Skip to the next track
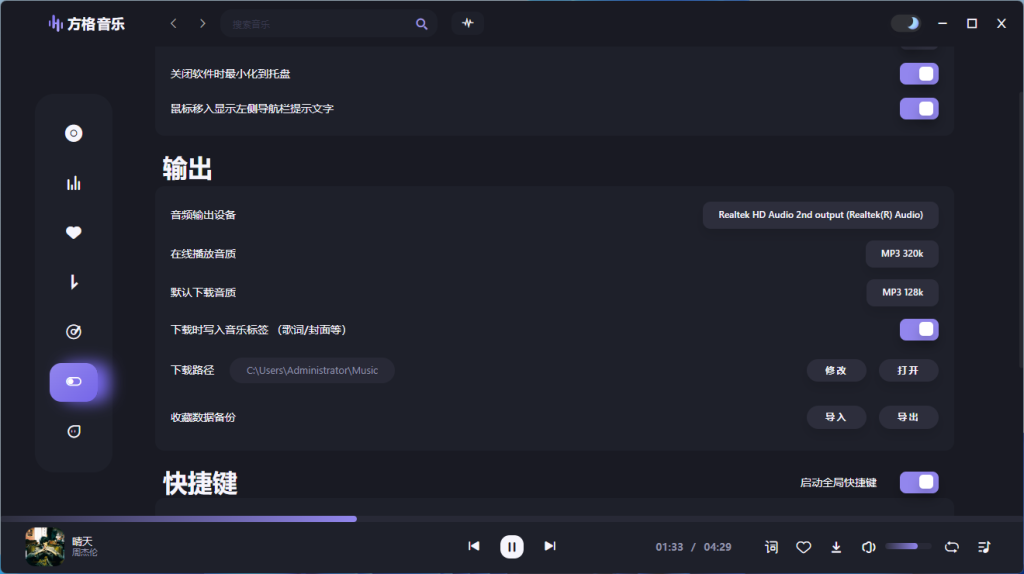Screen dimensions: 1024x574 [x=550, y=546]
